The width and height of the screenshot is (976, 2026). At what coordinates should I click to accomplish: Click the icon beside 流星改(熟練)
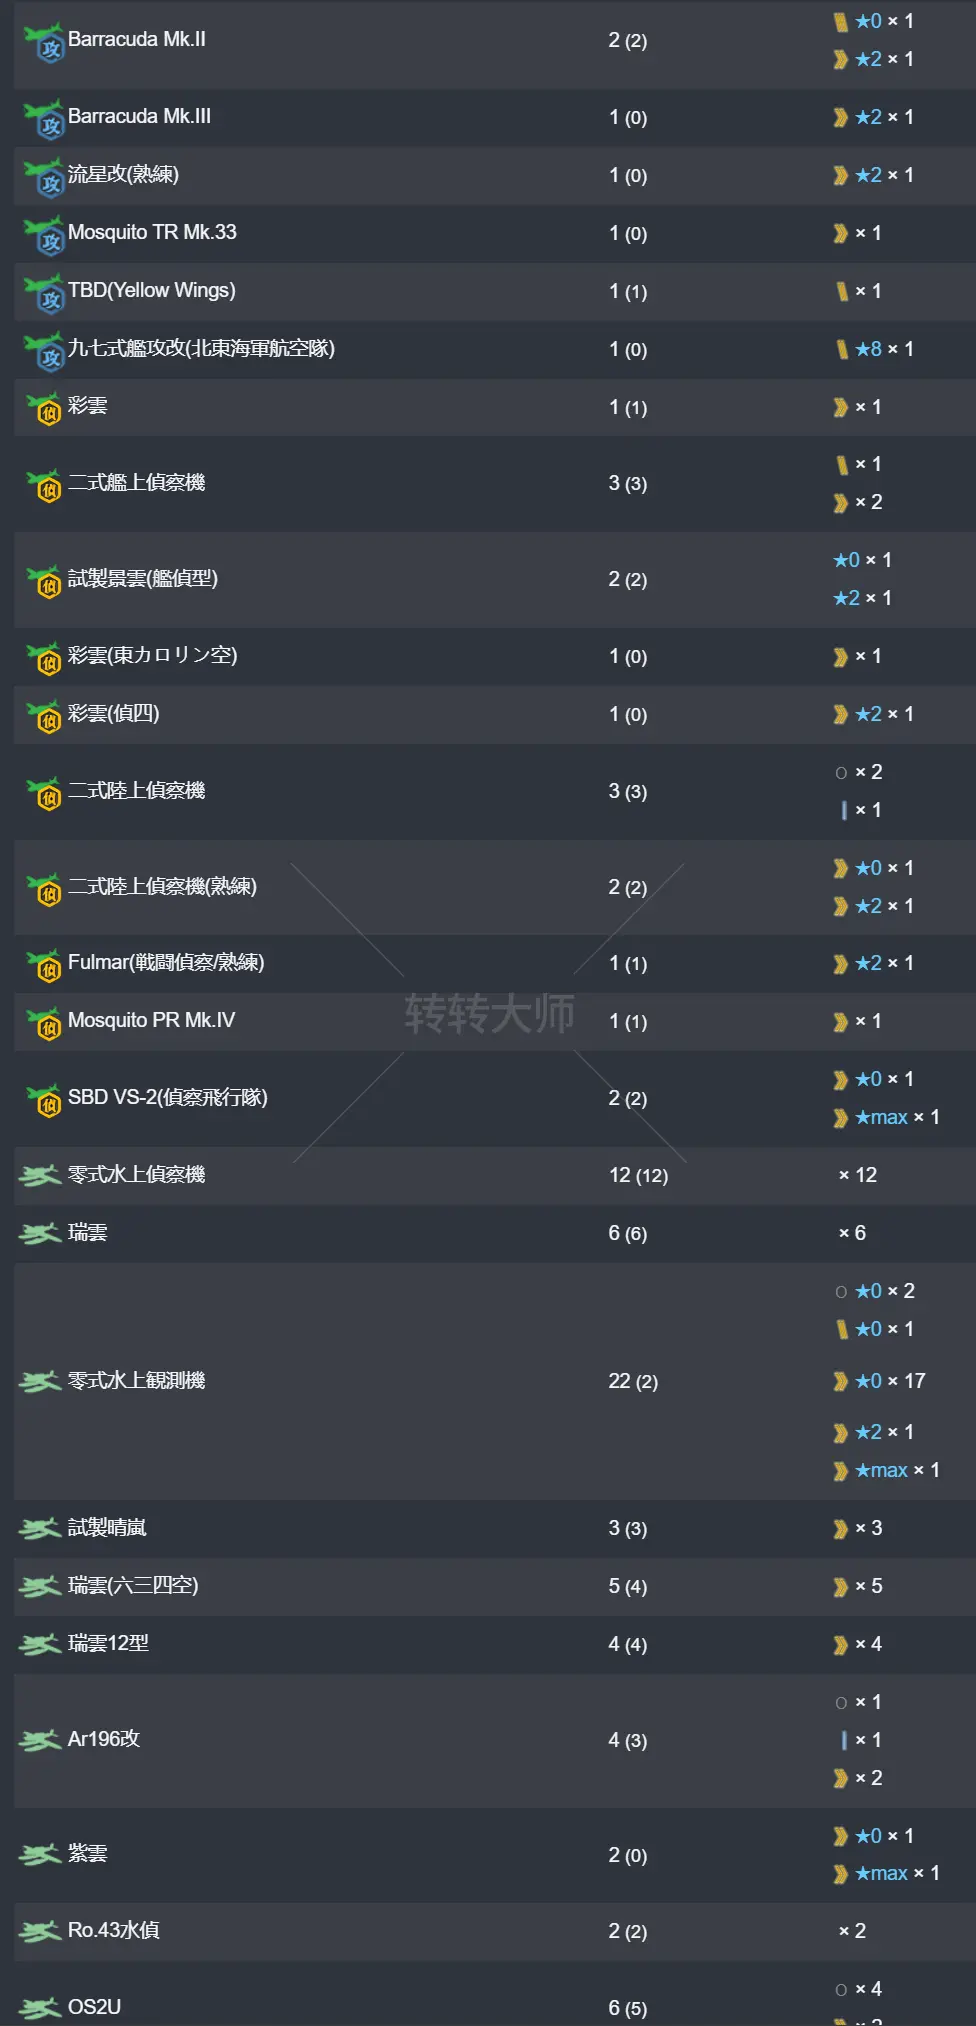(44, 177)
